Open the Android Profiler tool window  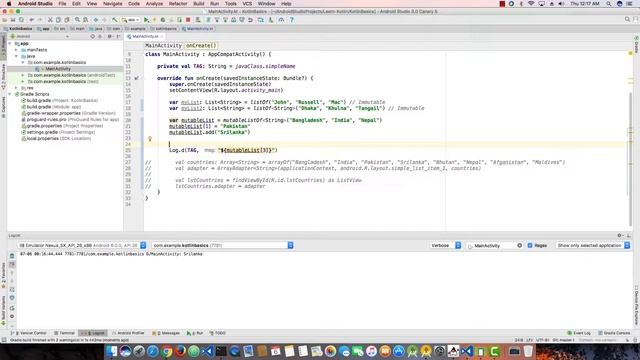[x=128, y=333]
